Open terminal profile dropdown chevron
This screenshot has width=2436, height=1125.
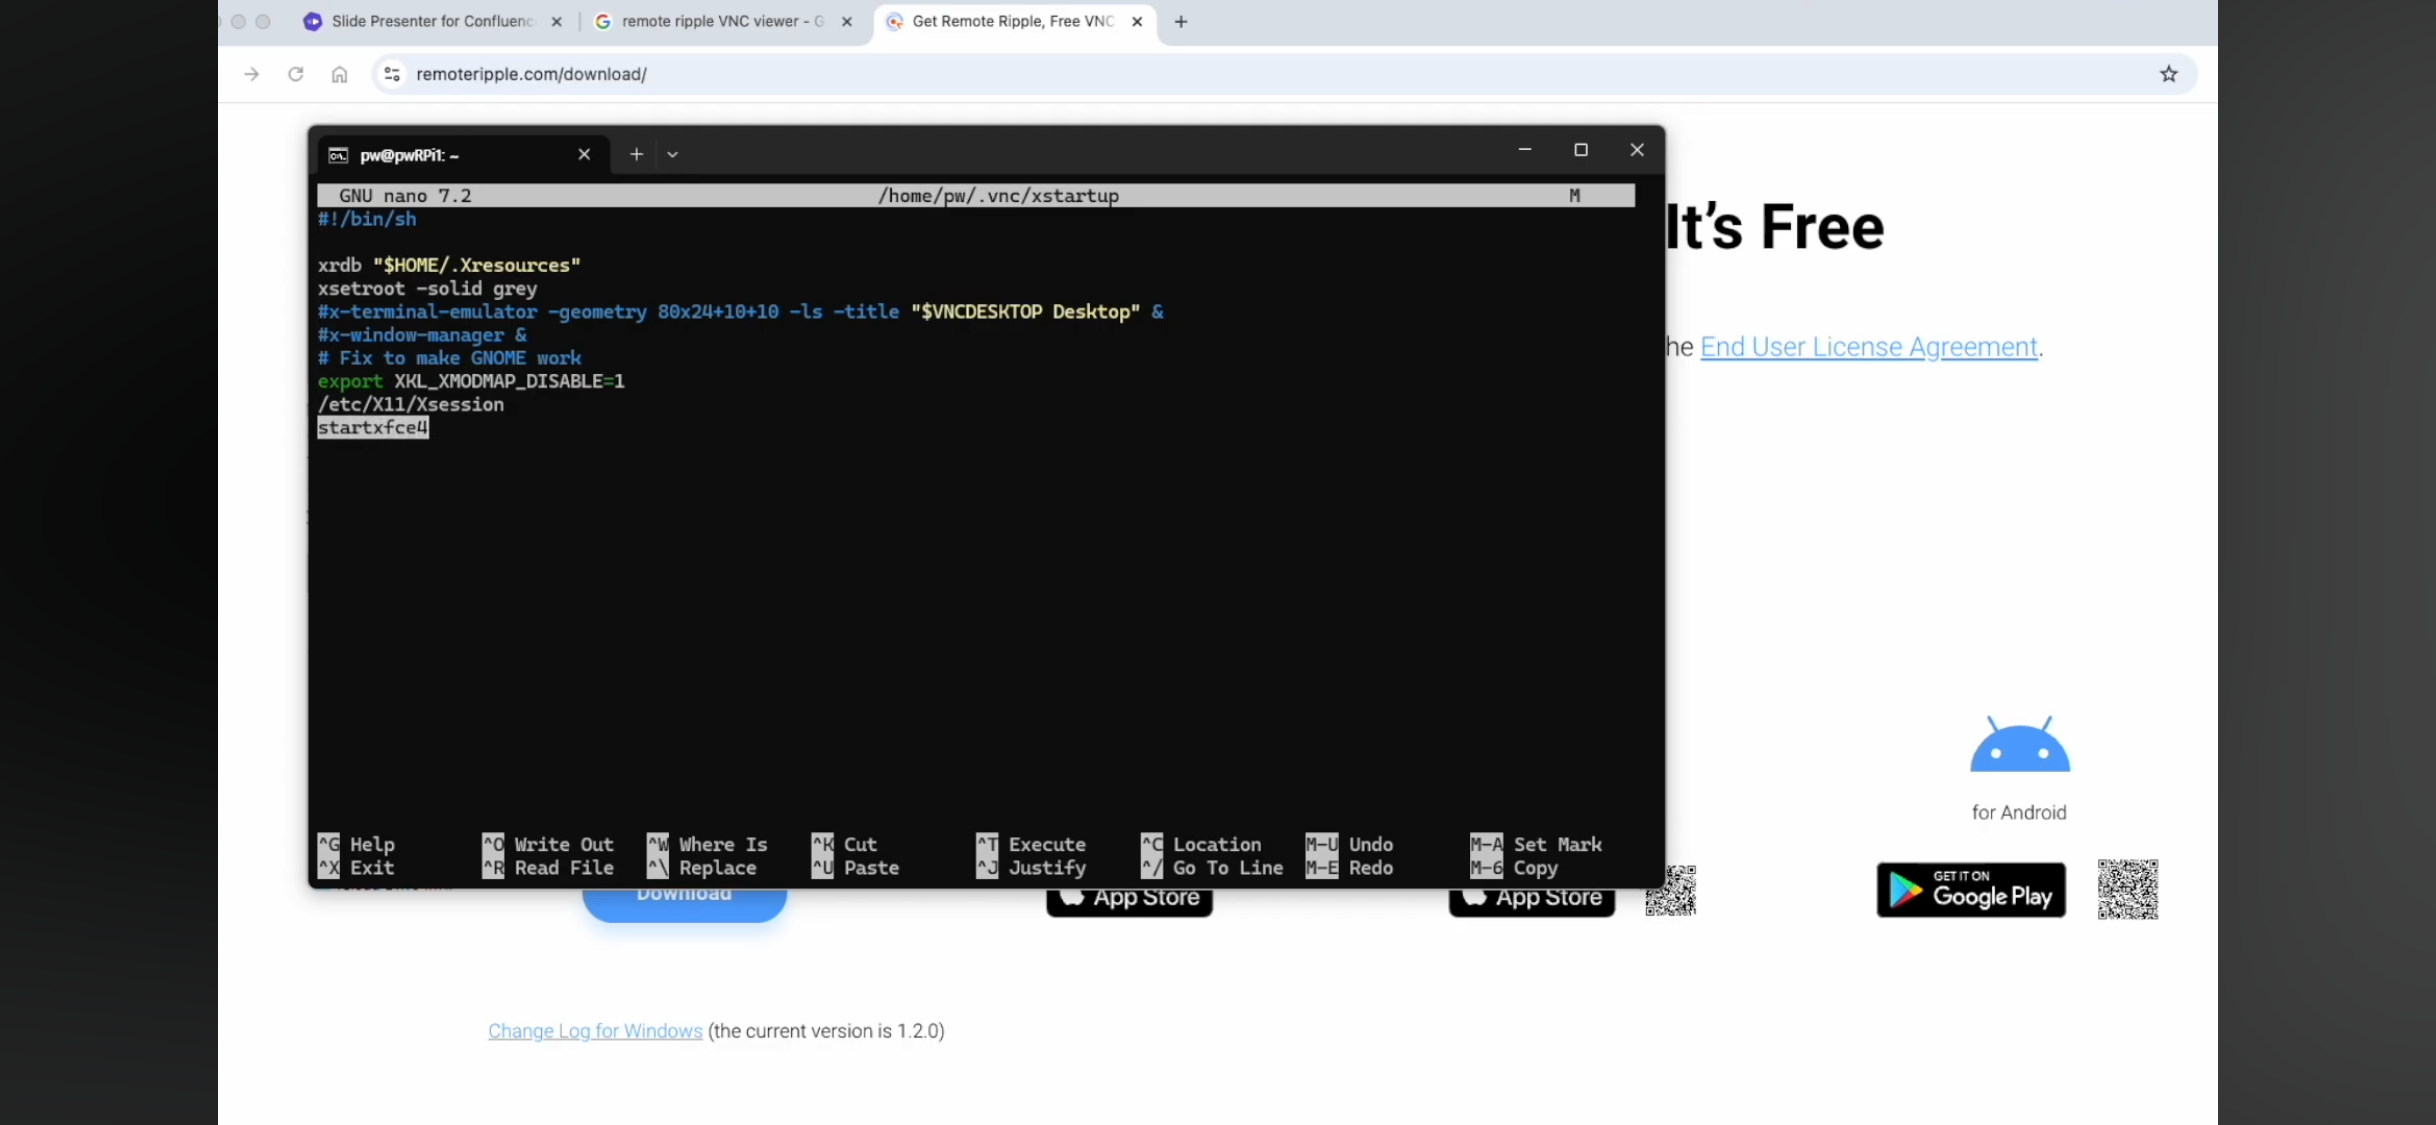(672, 154)
